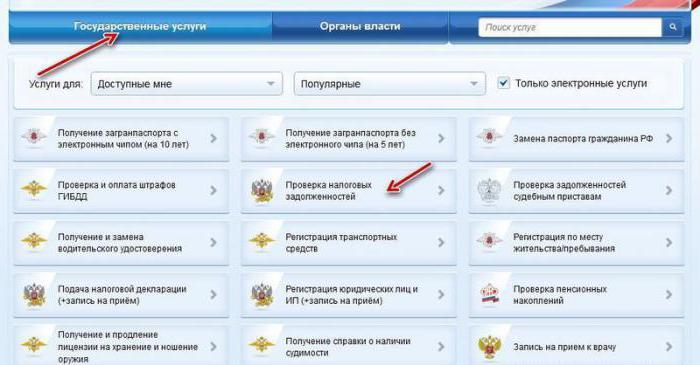The width and height of the screenshot is (700, 365).
Task: Expand chevron of загранпаспорт на 10 лет
Action: point(214,138)
